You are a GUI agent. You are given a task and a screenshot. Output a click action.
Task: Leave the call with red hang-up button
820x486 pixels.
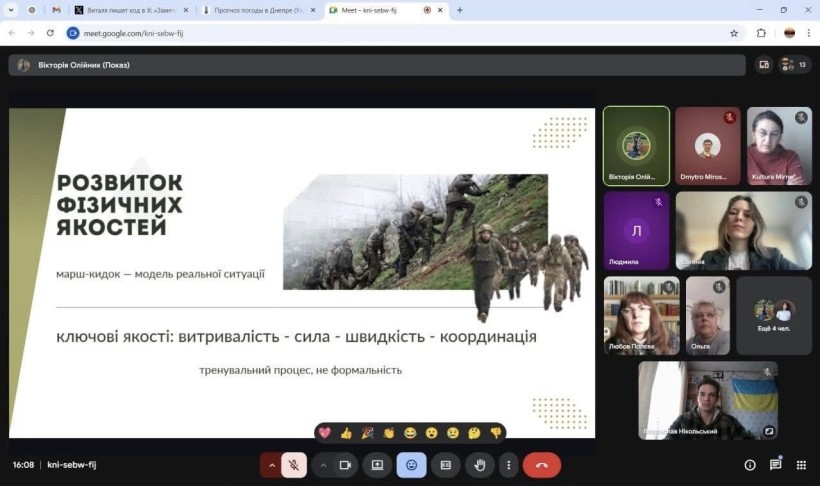542,465
